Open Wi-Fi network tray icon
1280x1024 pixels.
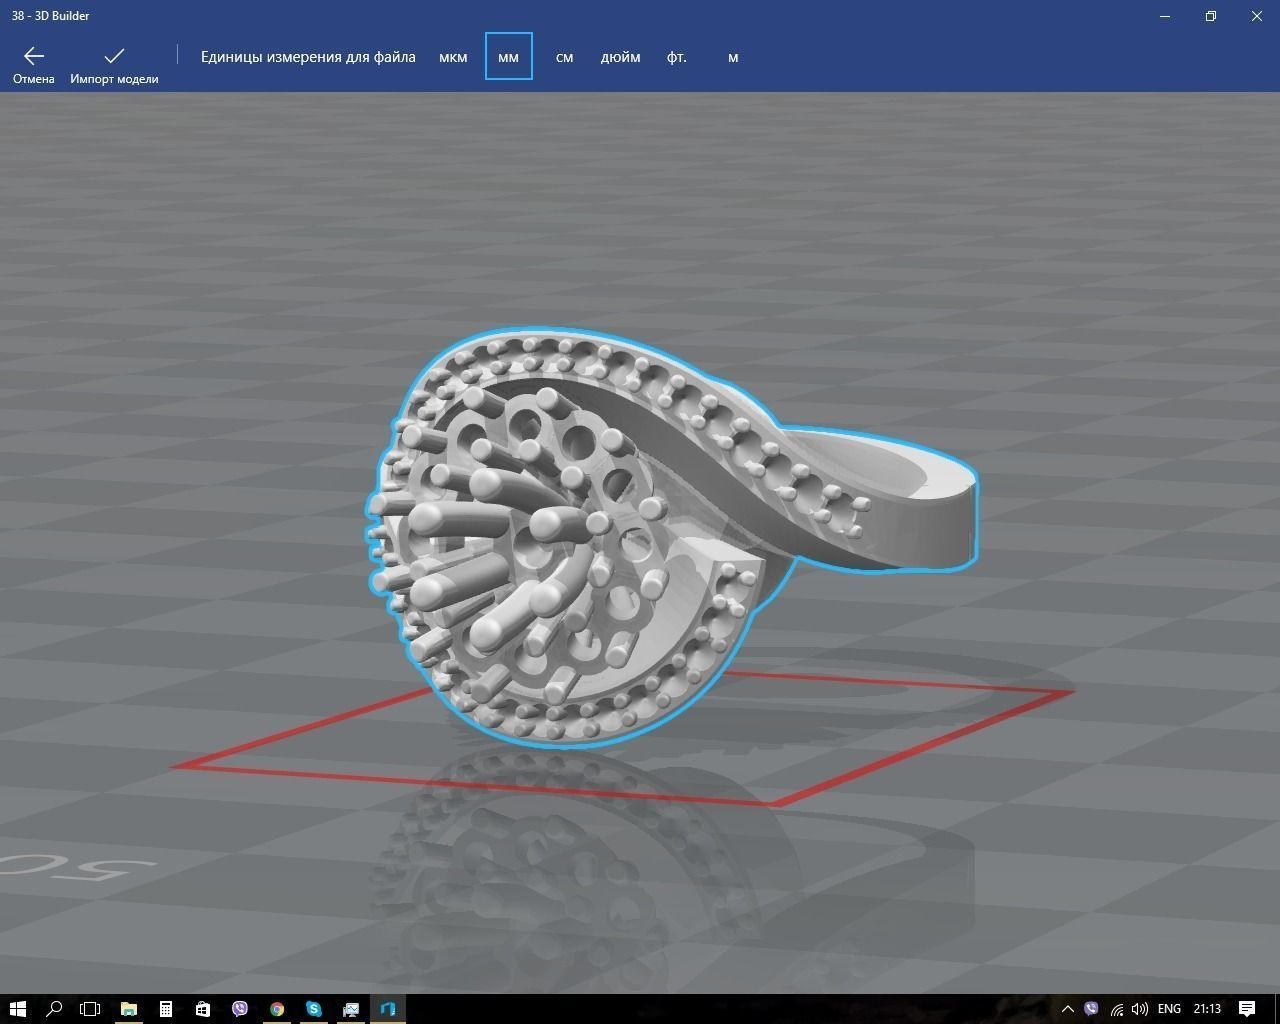click(1116, 1008)
